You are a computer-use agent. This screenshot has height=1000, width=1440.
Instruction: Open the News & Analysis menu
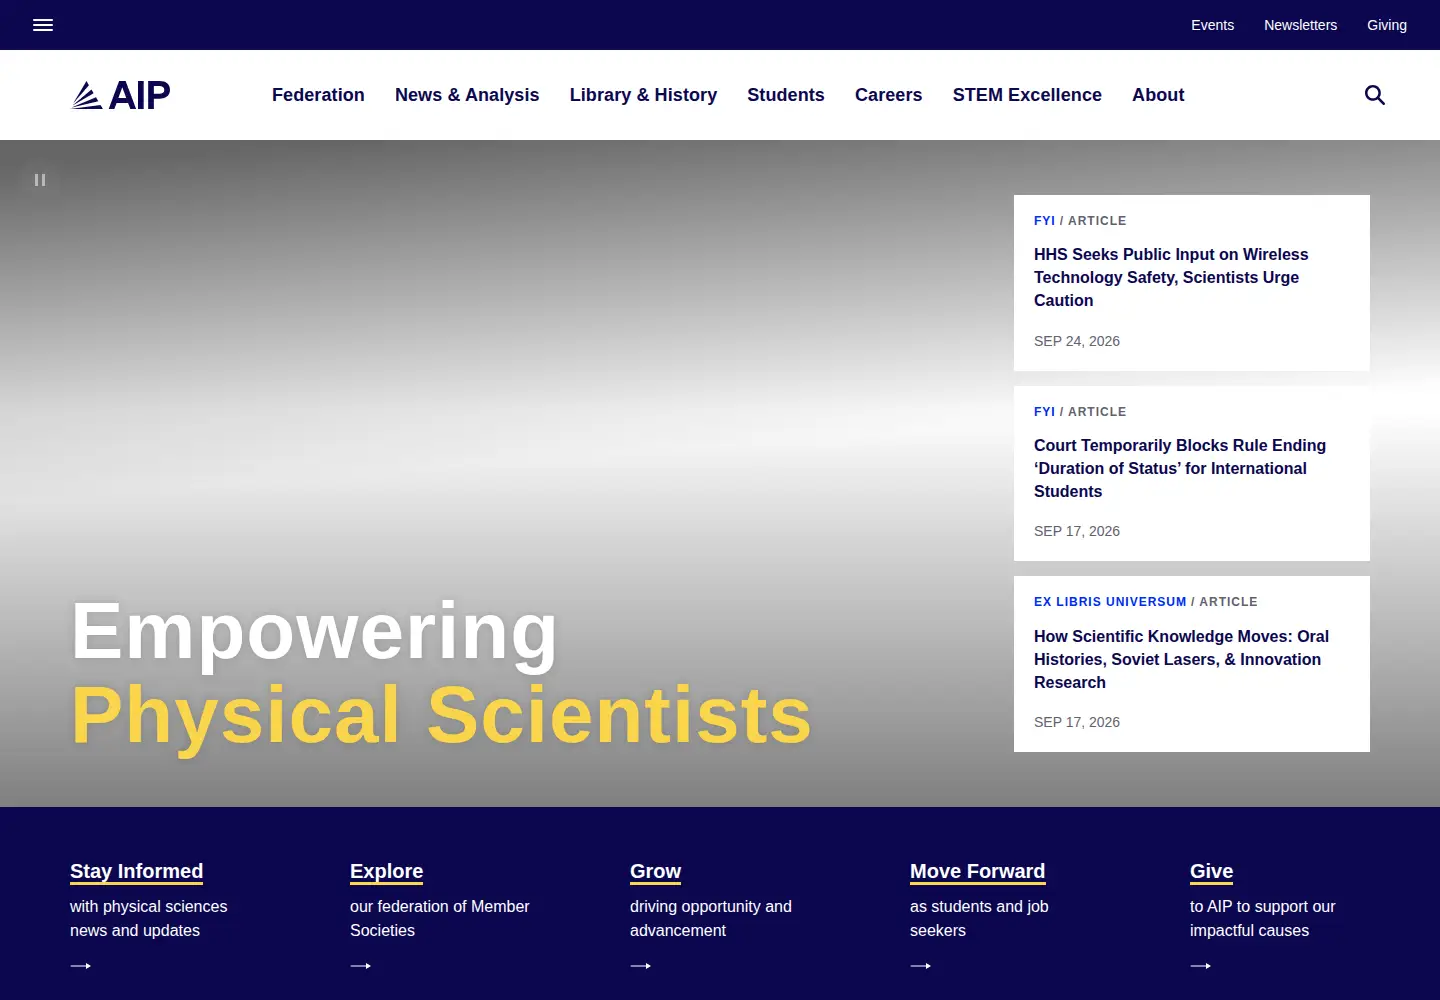467,95
